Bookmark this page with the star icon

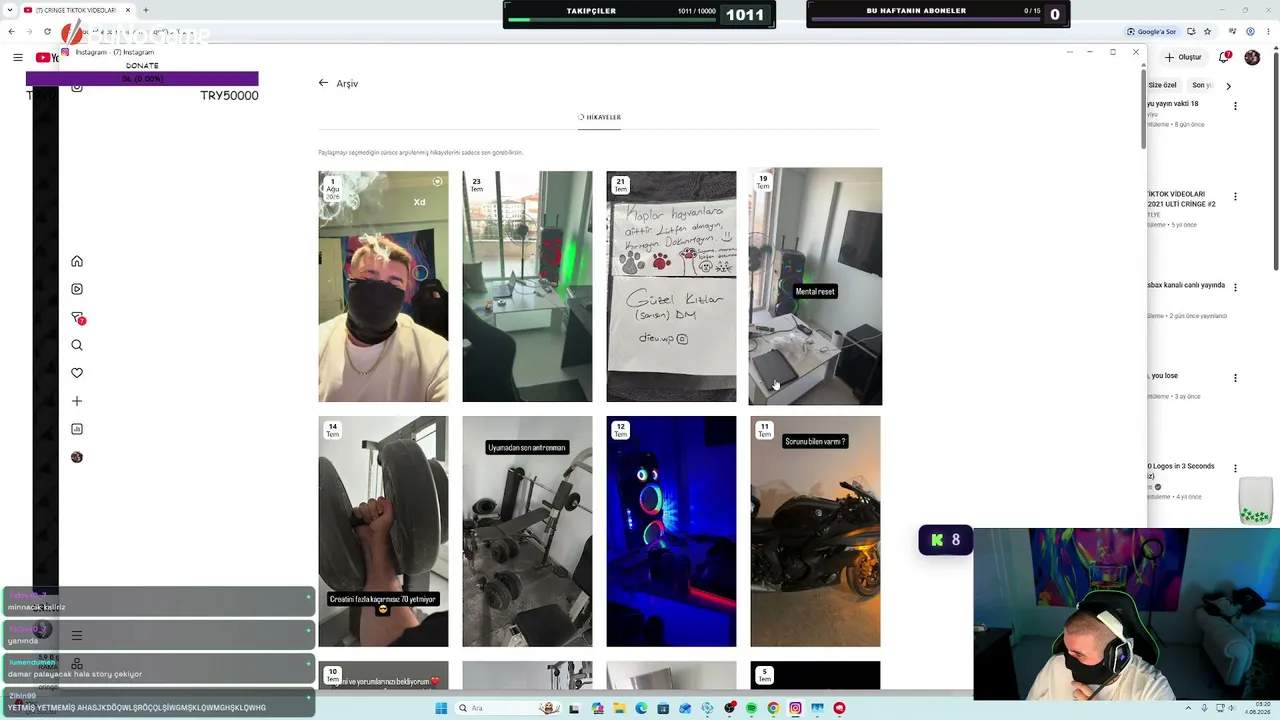[x=1207, y=32]
